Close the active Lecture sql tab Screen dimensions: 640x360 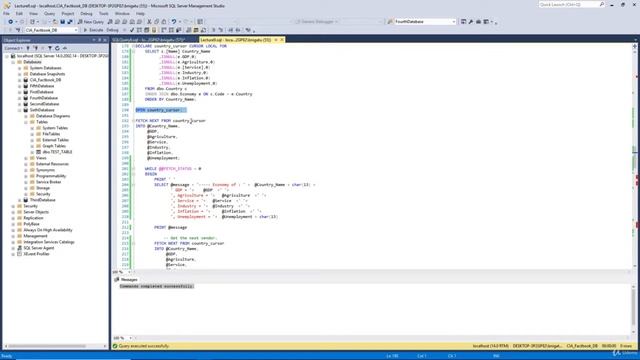click(282, 40)
